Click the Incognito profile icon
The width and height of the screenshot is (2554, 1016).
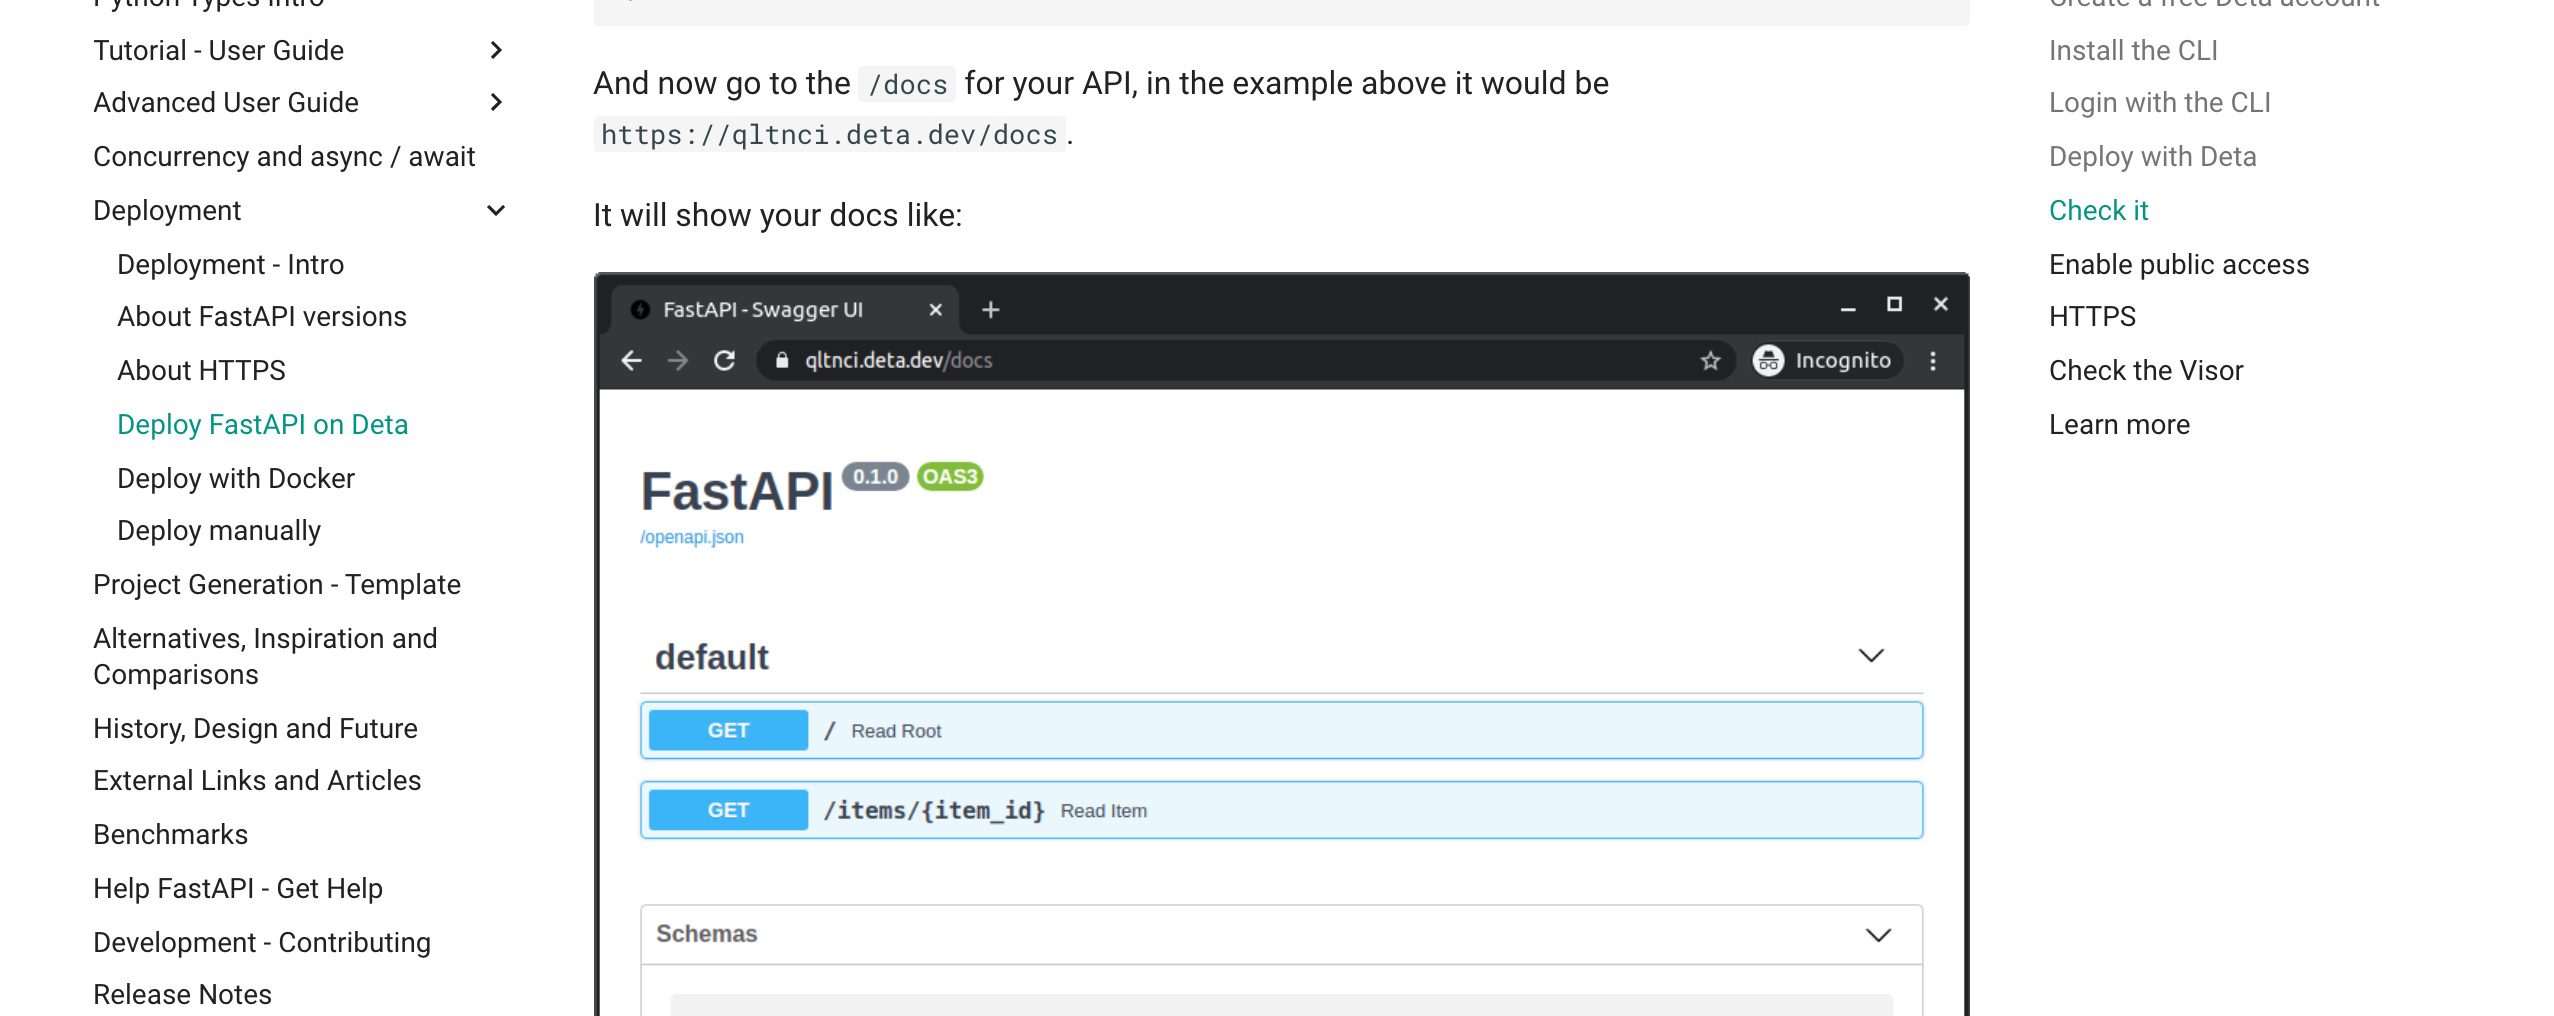1768,360
